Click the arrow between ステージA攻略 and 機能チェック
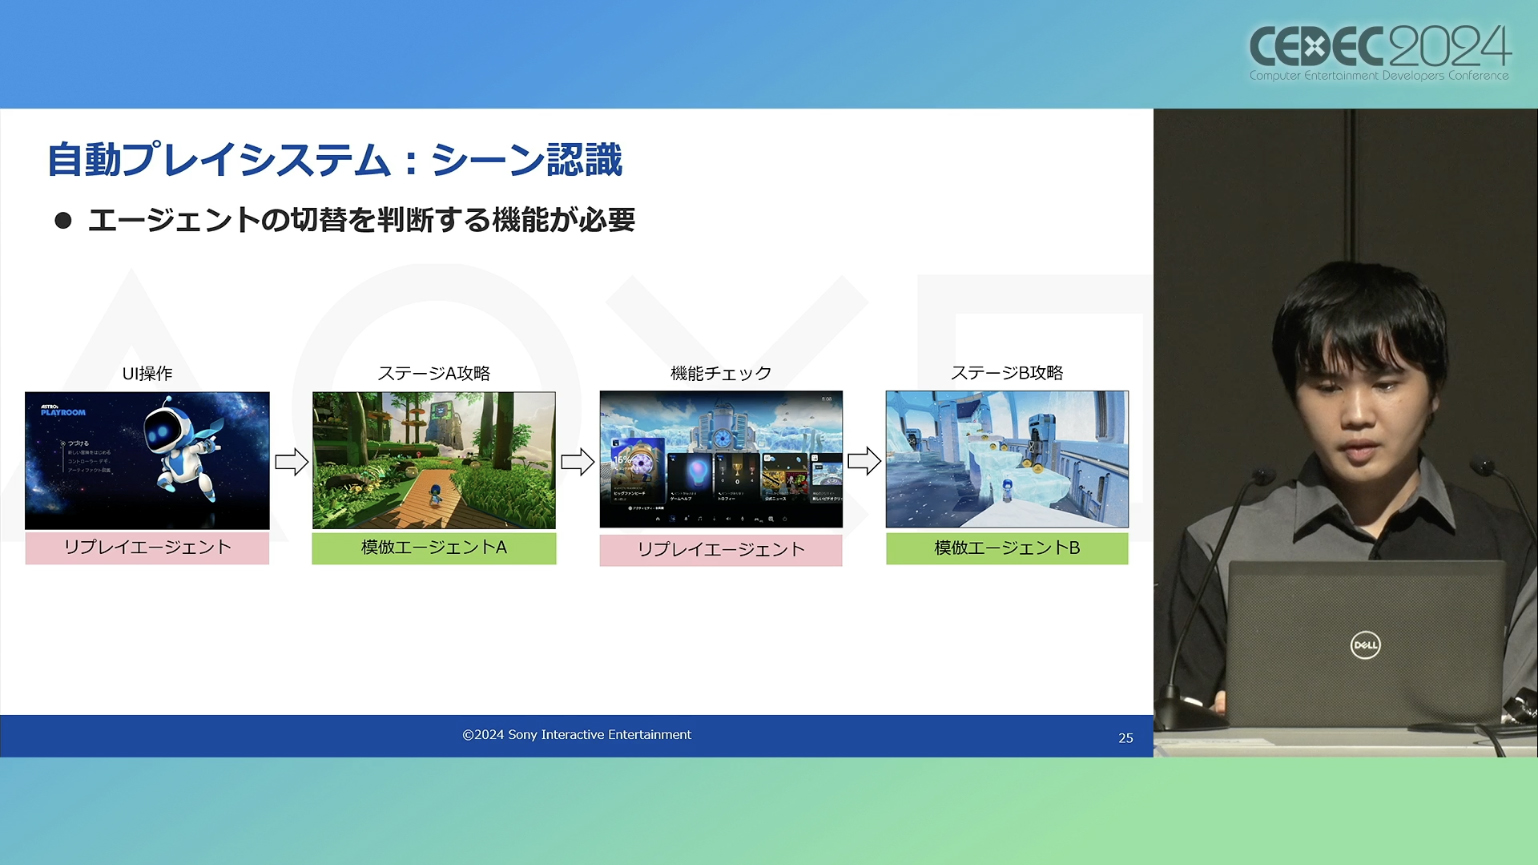Screen dimensions: 1538x865 click(577, 462)
